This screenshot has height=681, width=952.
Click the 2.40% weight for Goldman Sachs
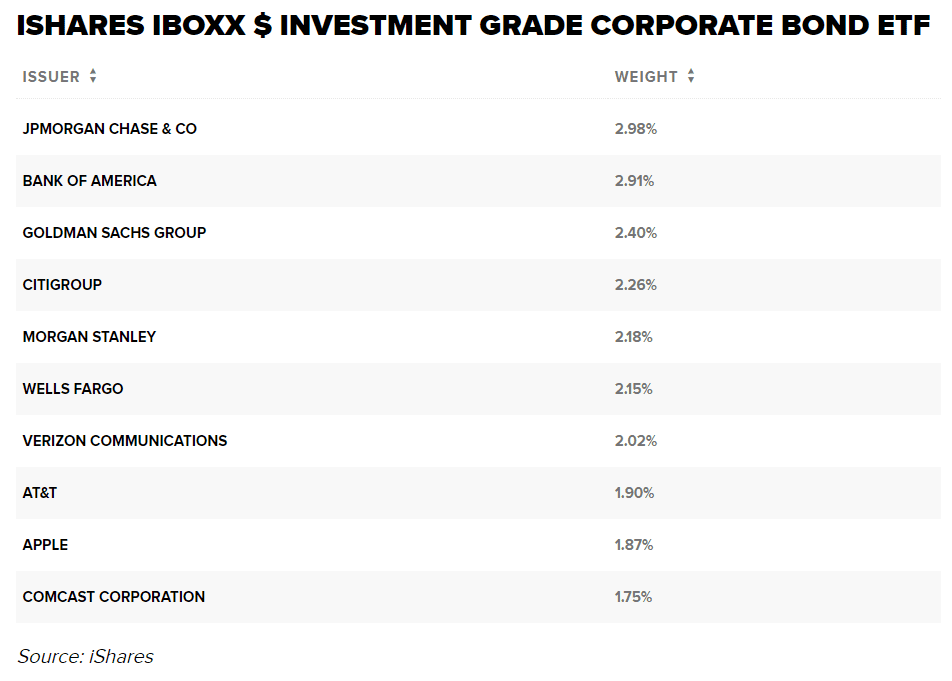click(x=636, y=233)
